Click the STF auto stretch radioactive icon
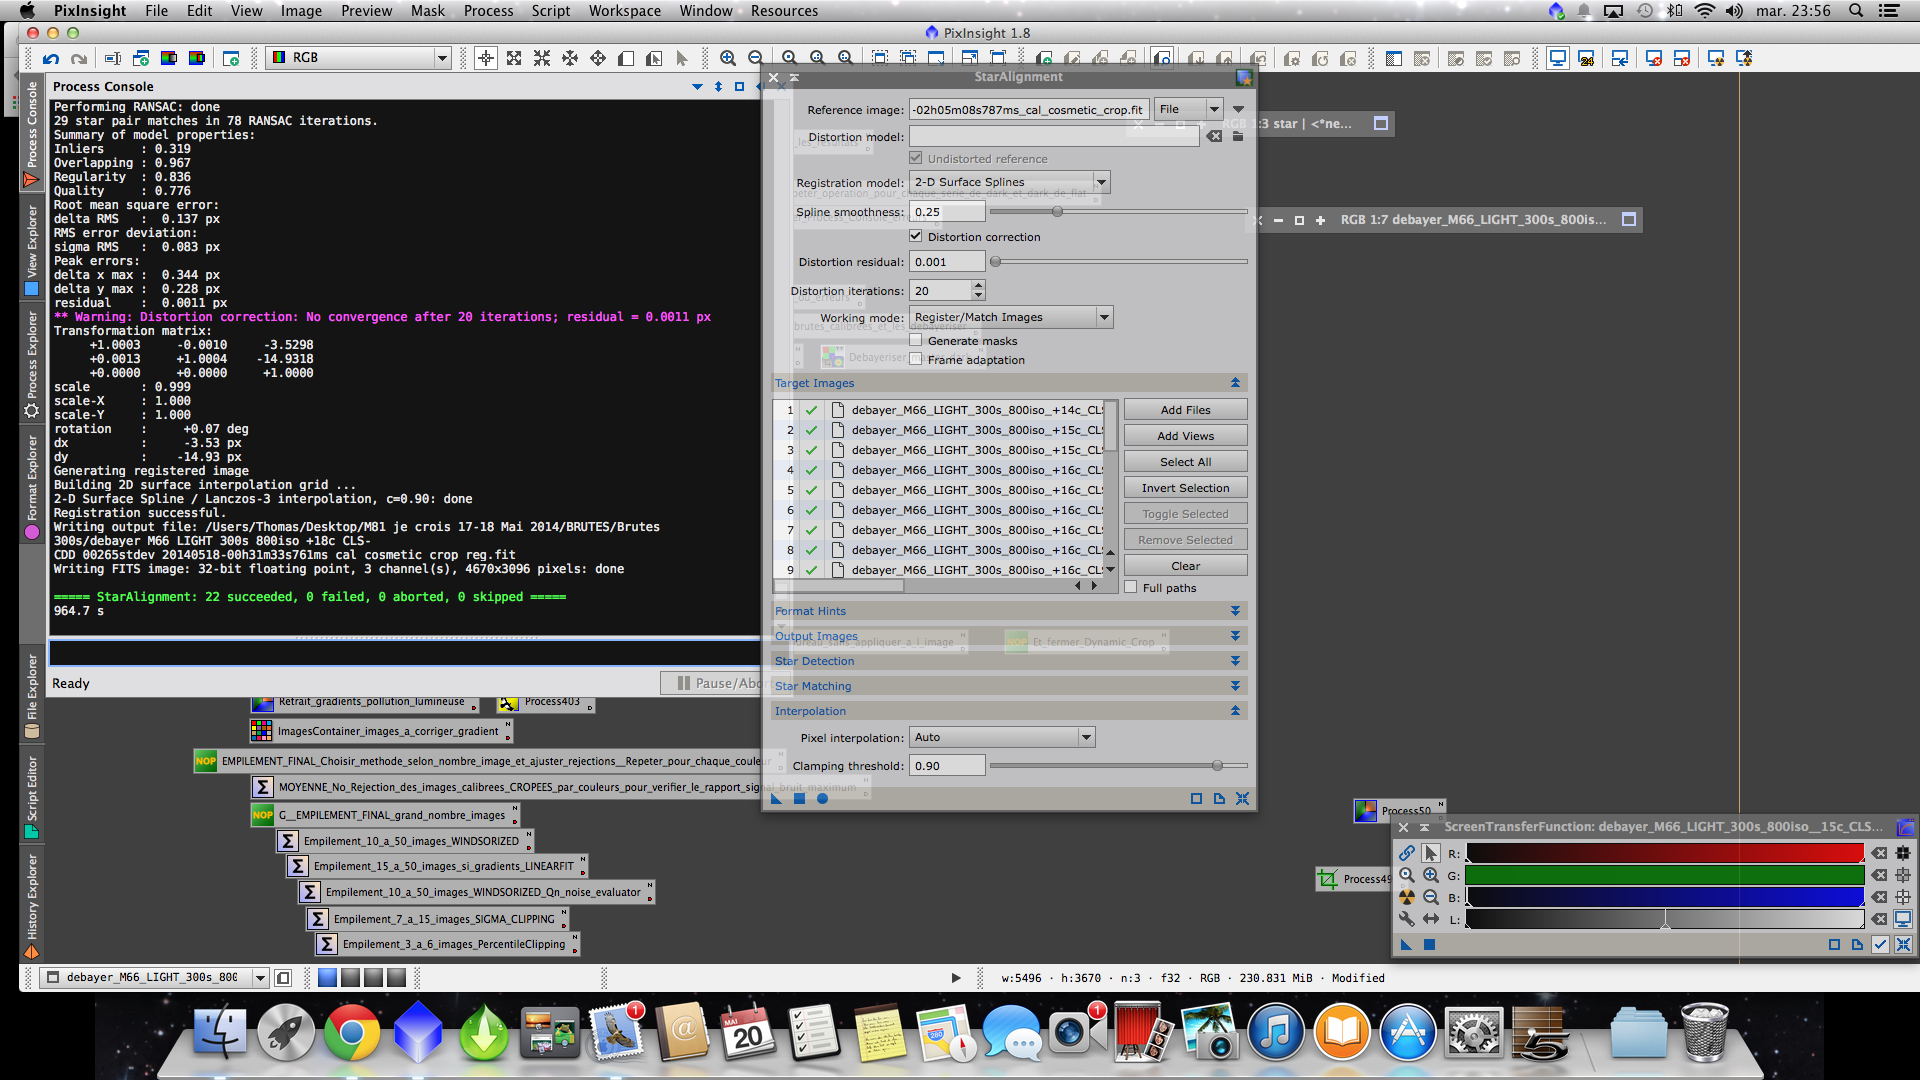This screenshot has height=1080, width=1920. (x=1407, y=897)
